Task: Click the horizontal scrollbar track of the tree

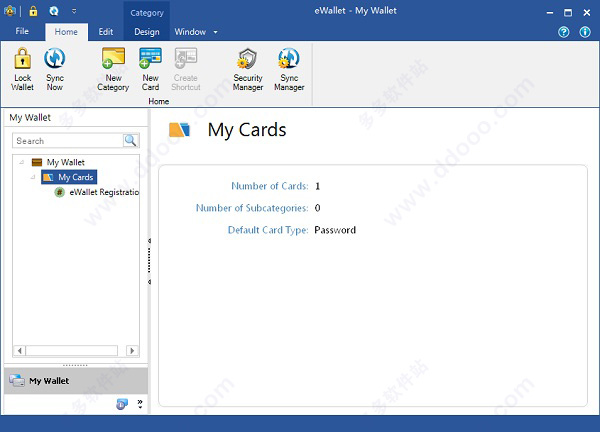Action: click(72, 350)
